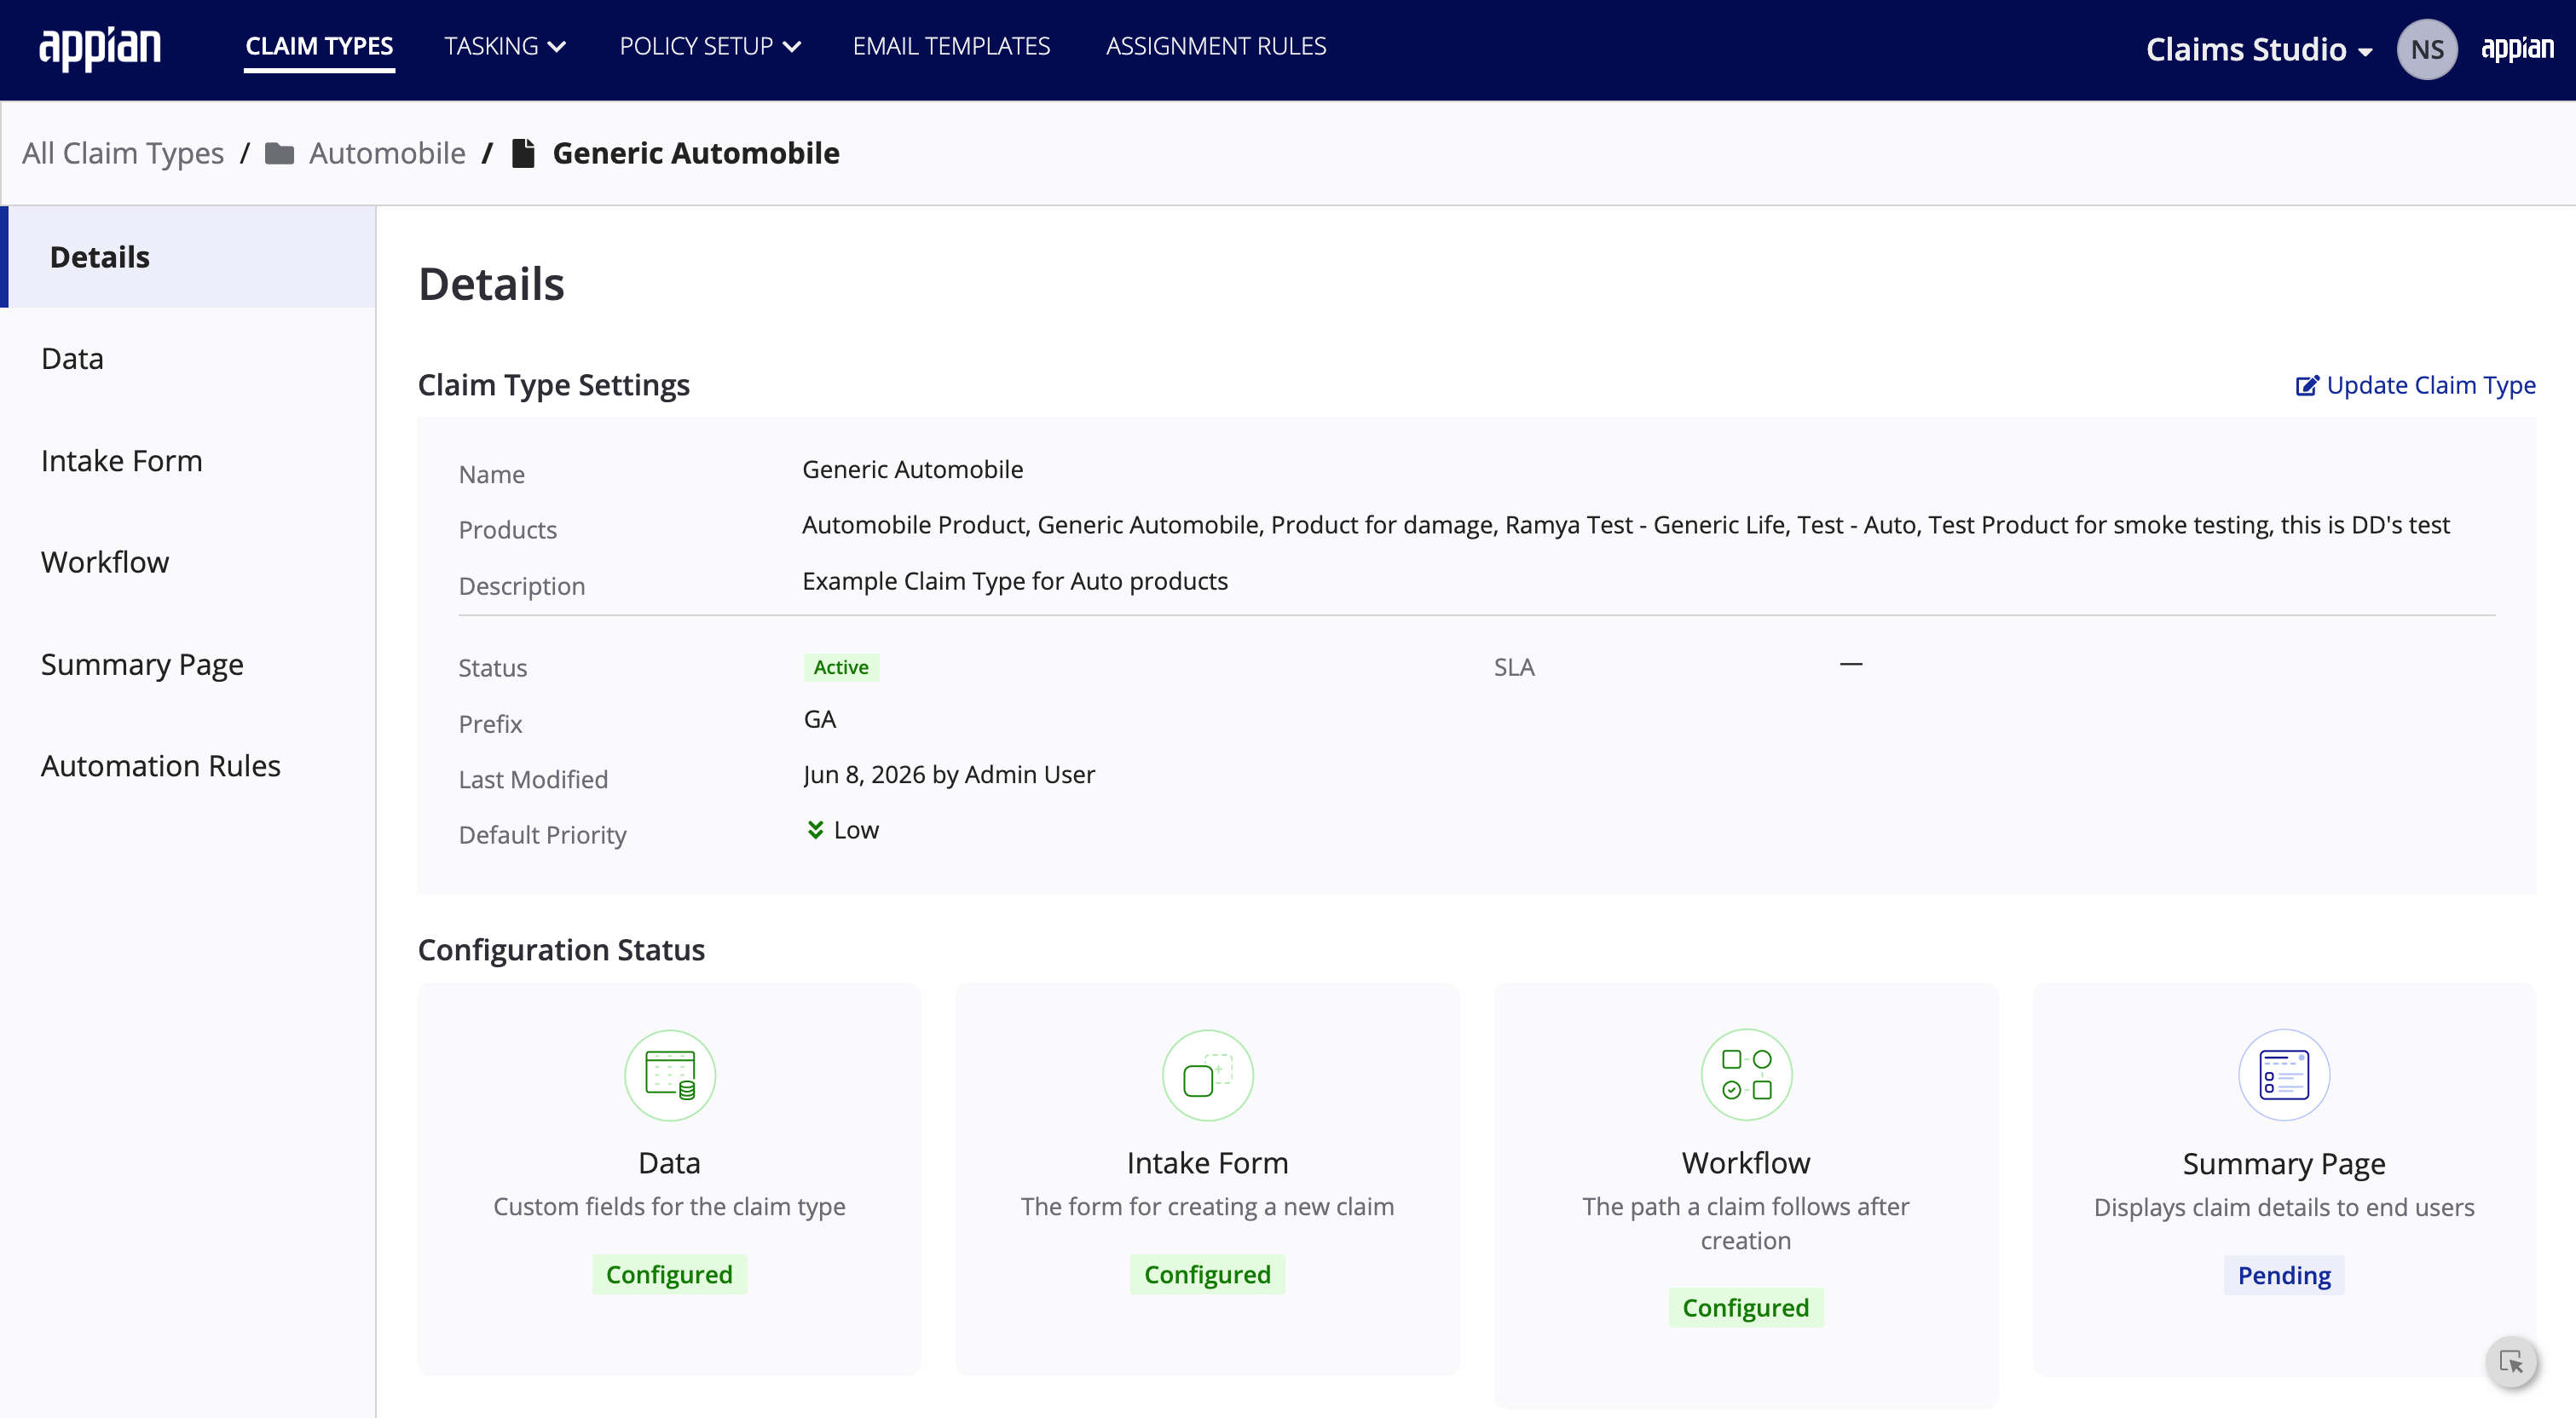Viewport: 2576px width, 1418px height.
Task: Expand the Policy Setup dropdown menu
Action: pyautogui.click(x=710, y=46)
